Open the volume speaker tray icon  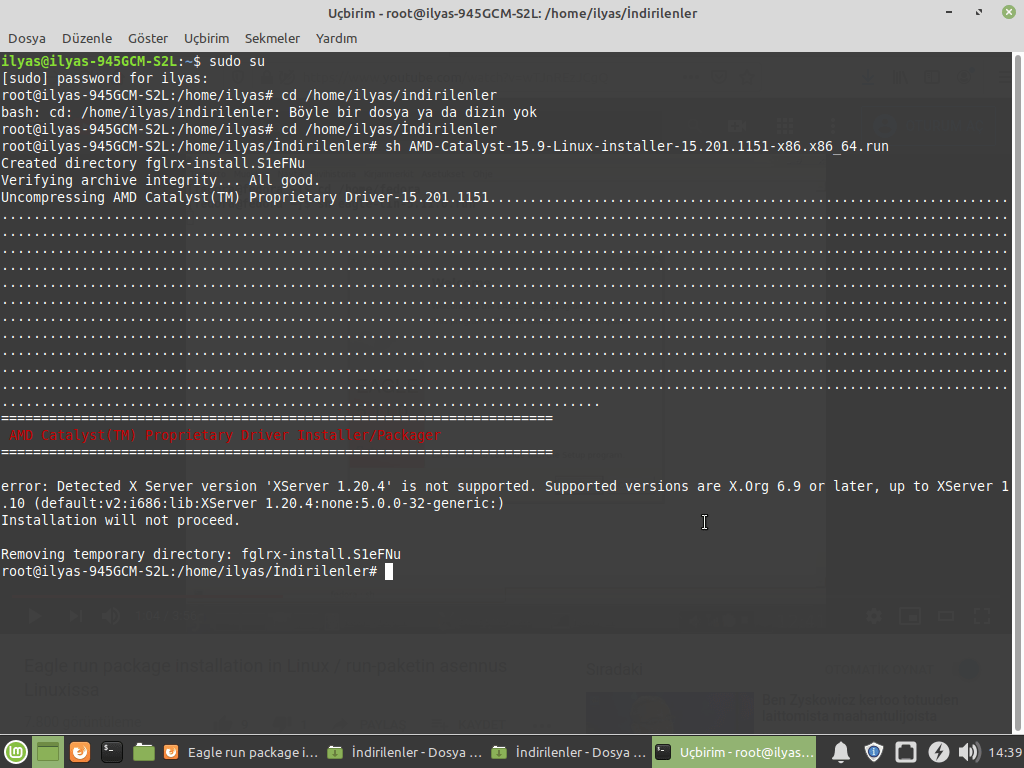coord(969,752)
